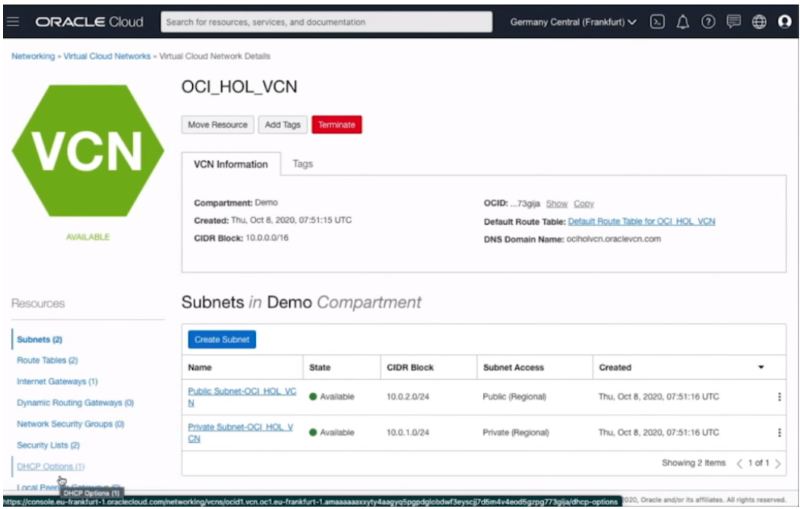Launch Cloud Shell from the header
The width and height of the screenshot is (800, 509).
click(657, 22)
